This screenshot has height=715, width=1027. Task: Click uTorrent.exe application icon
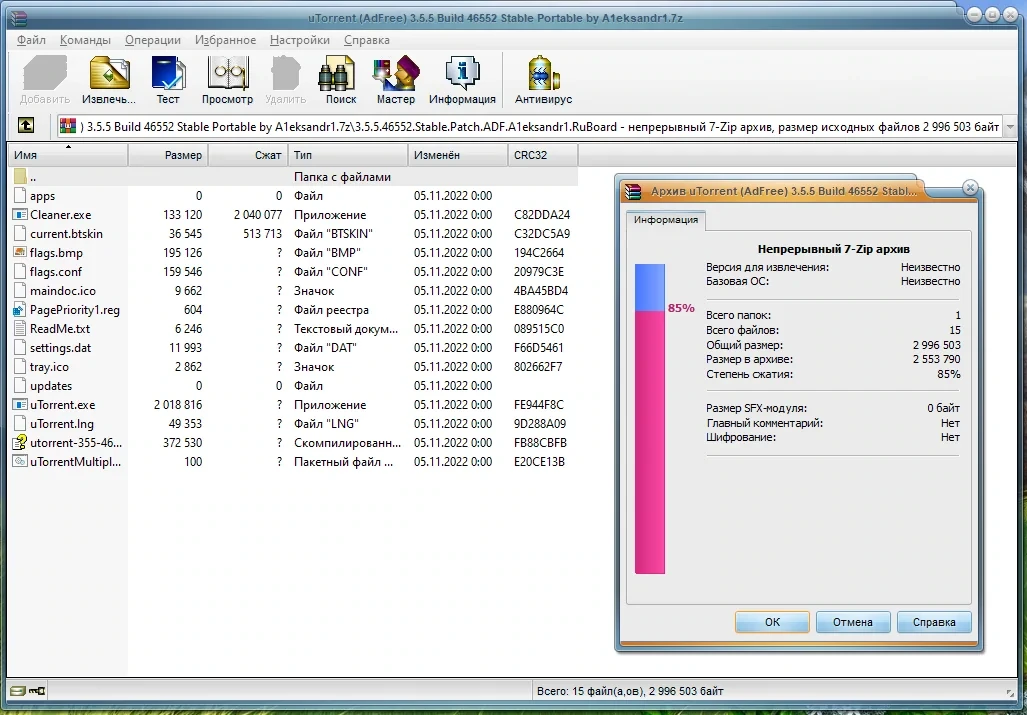[x=20, y=405]
